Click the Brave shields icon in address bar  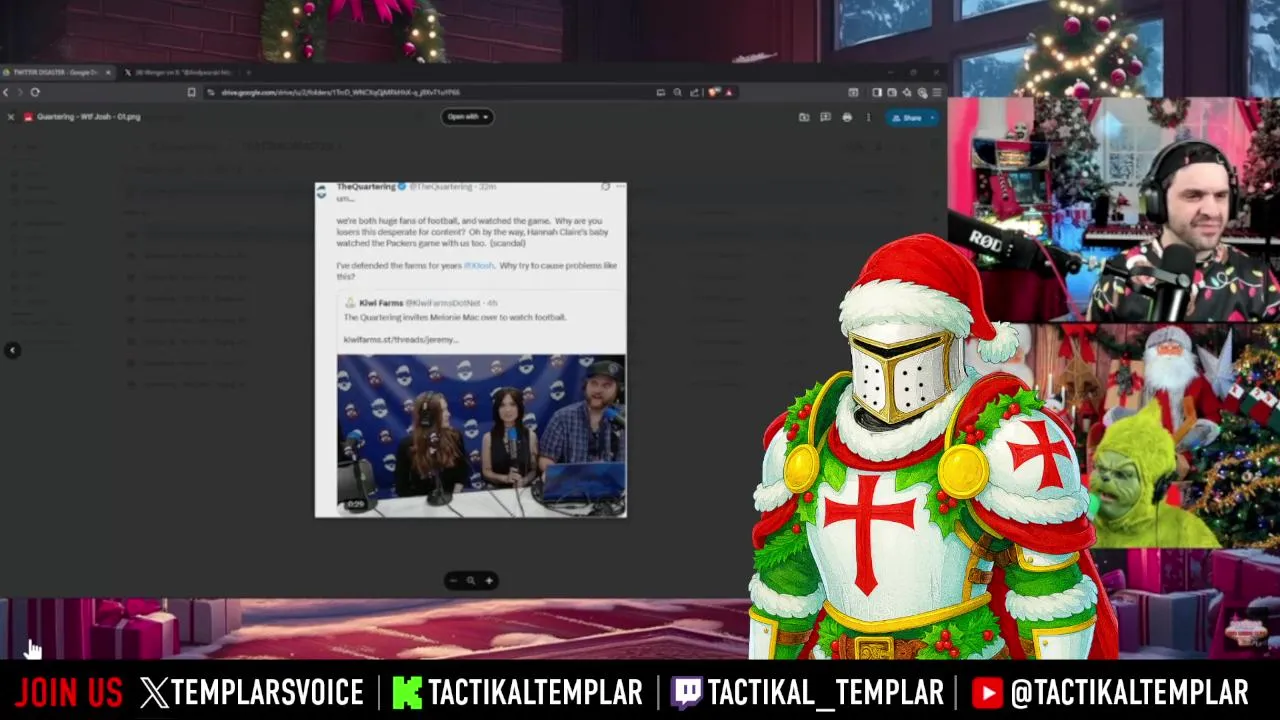click(713, 92)
